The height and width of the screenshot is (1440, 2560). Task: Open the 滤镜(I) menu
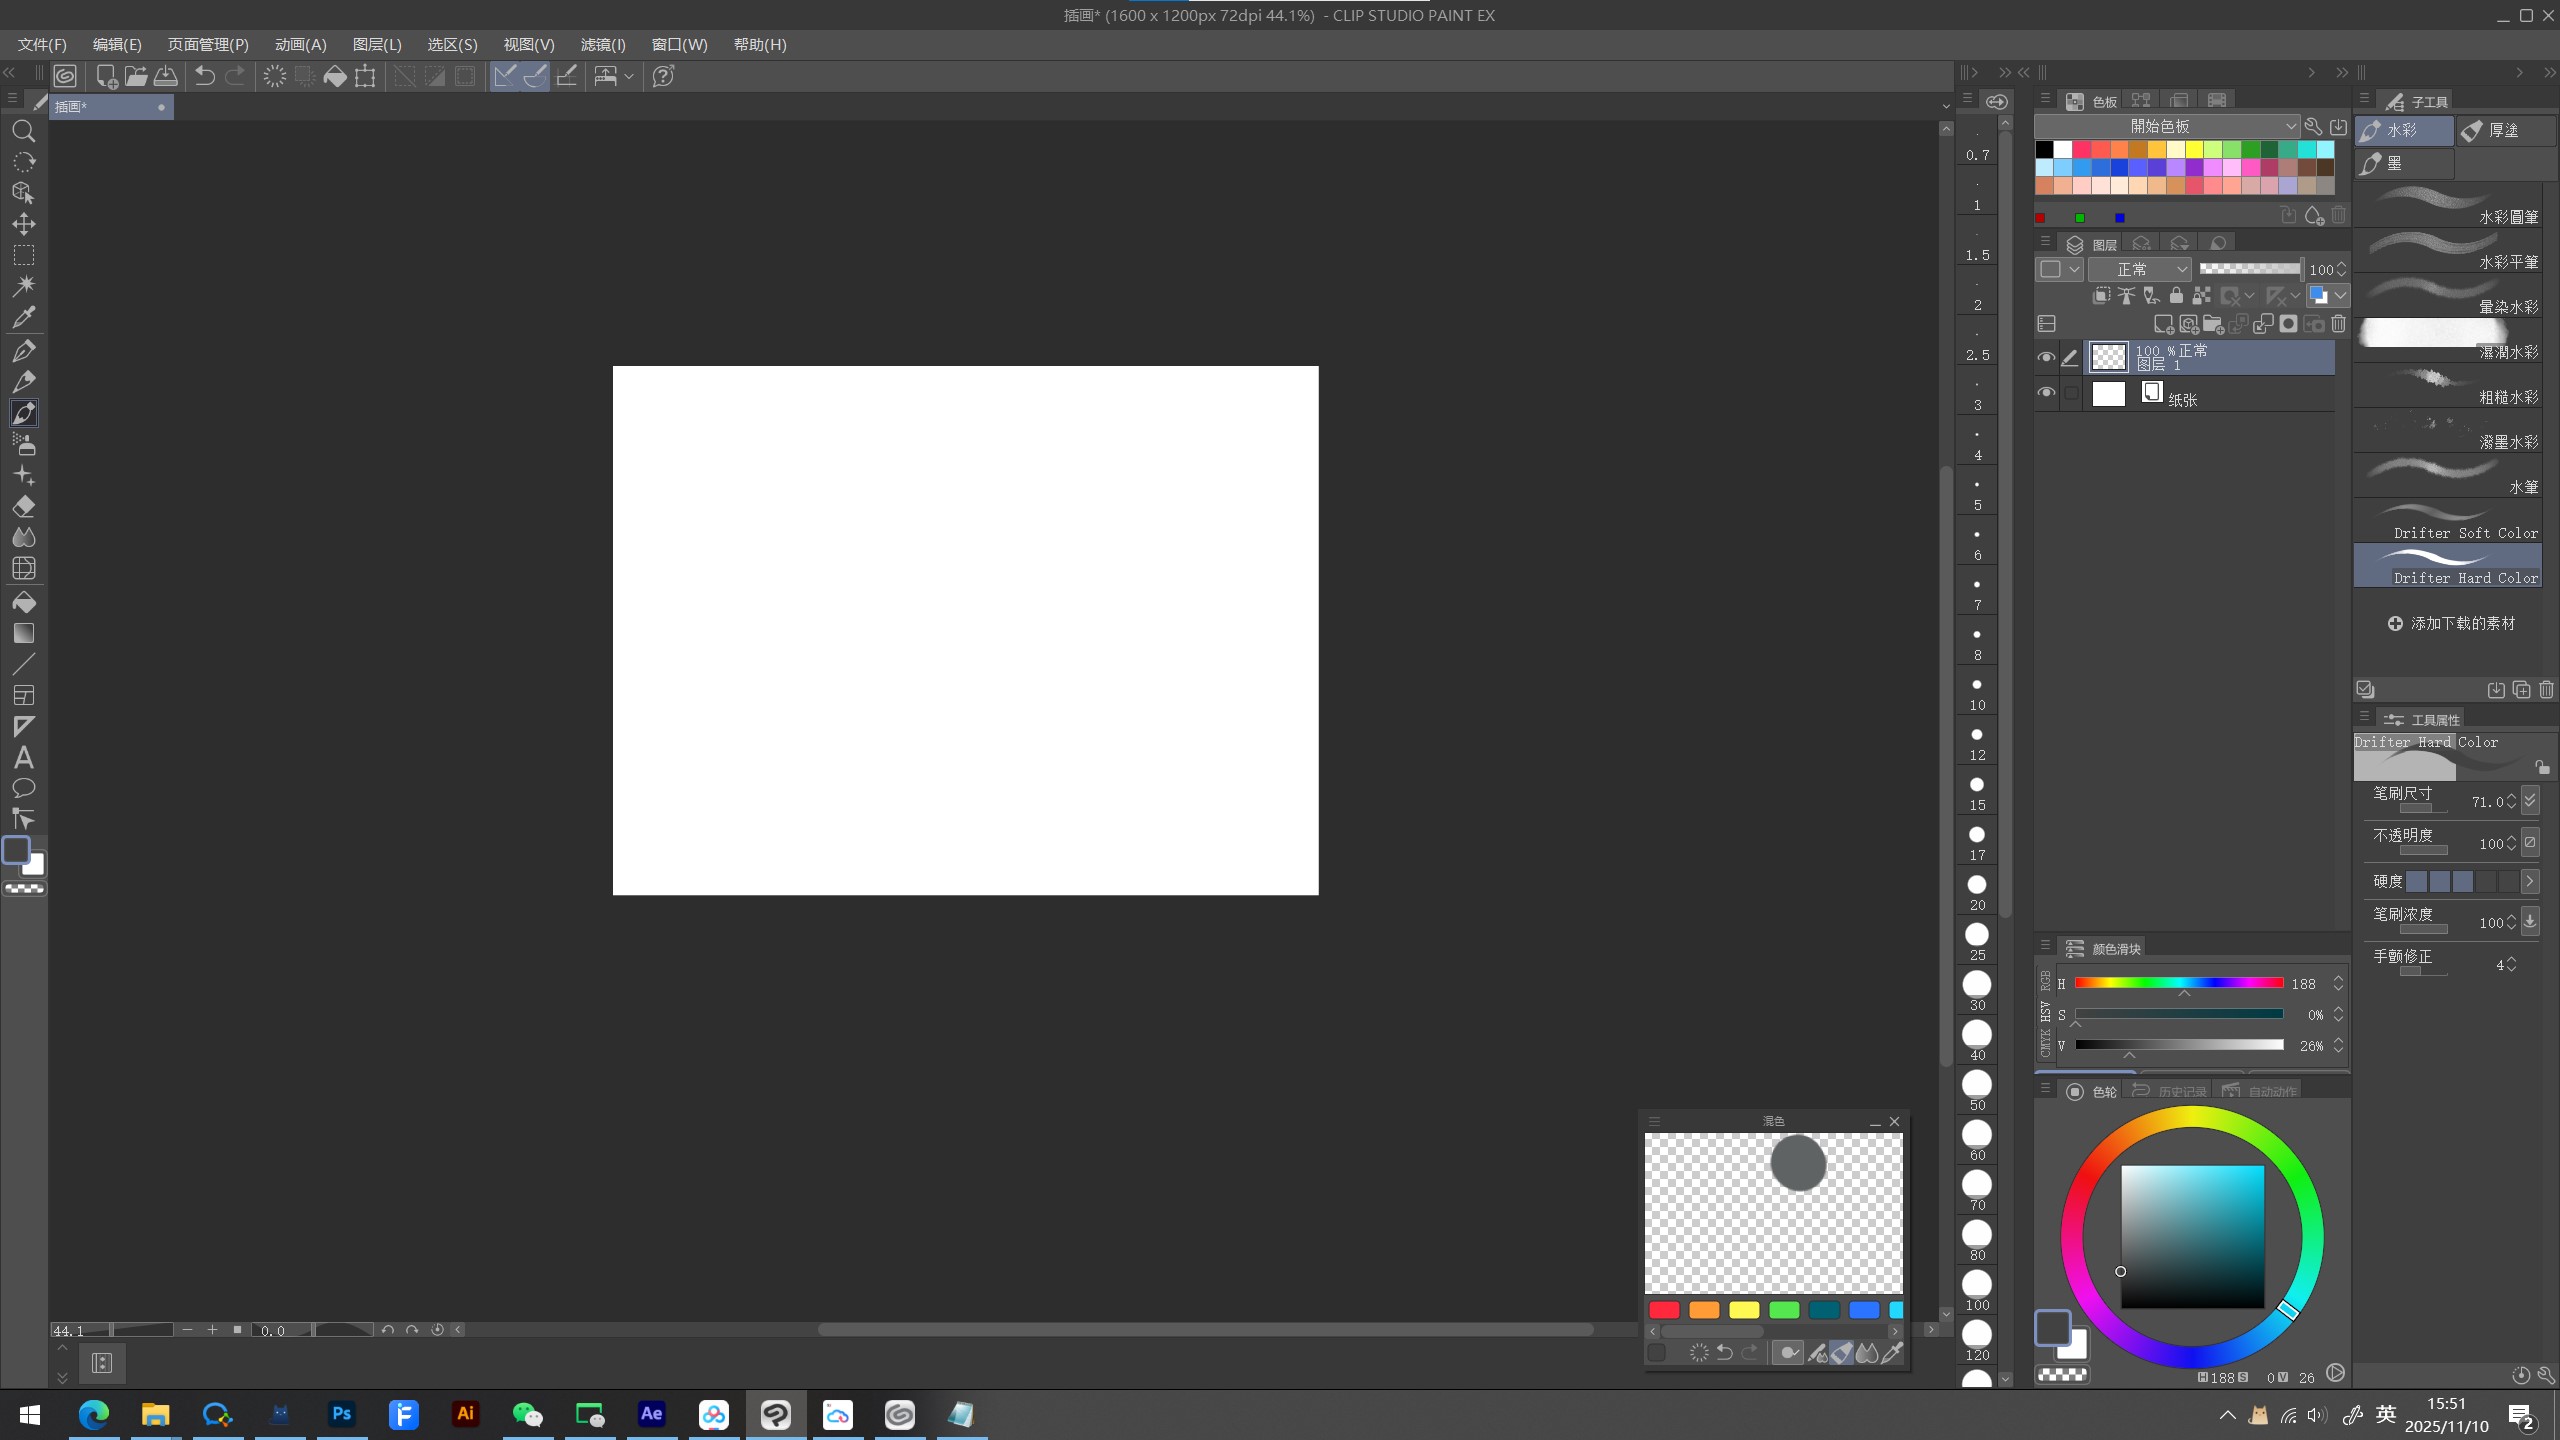tap(602, 45)
